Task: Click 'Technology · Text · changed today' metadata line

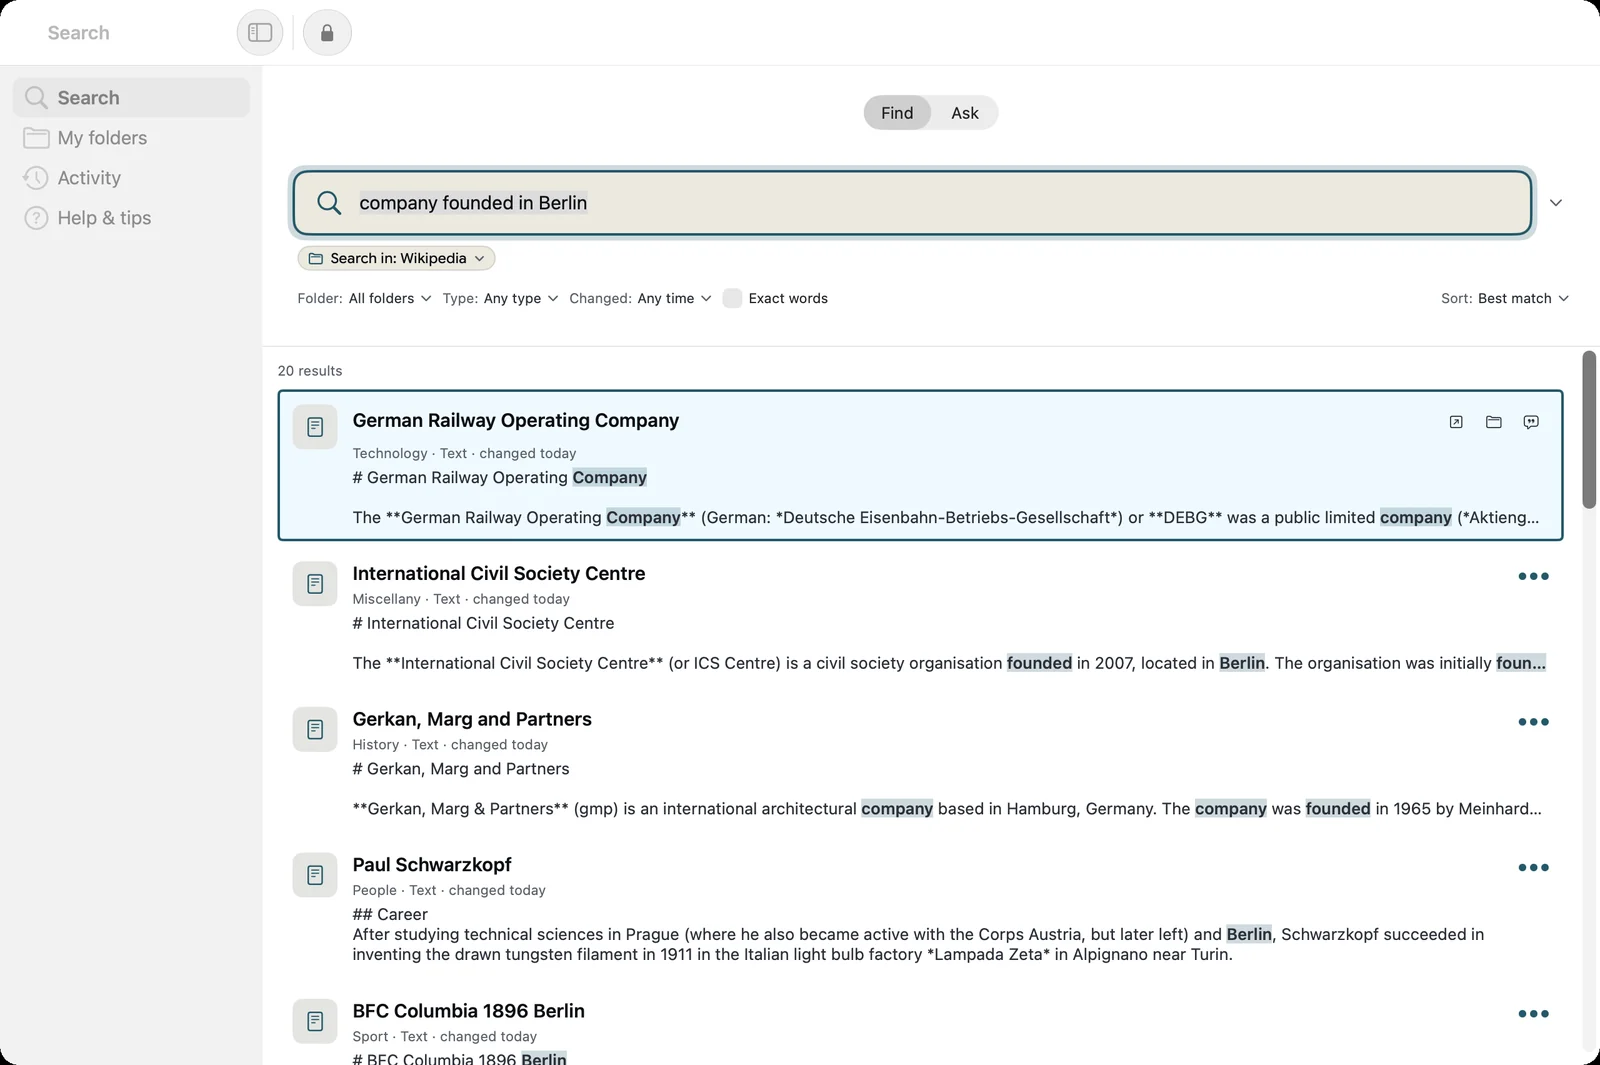Action: tap(464, 453)
